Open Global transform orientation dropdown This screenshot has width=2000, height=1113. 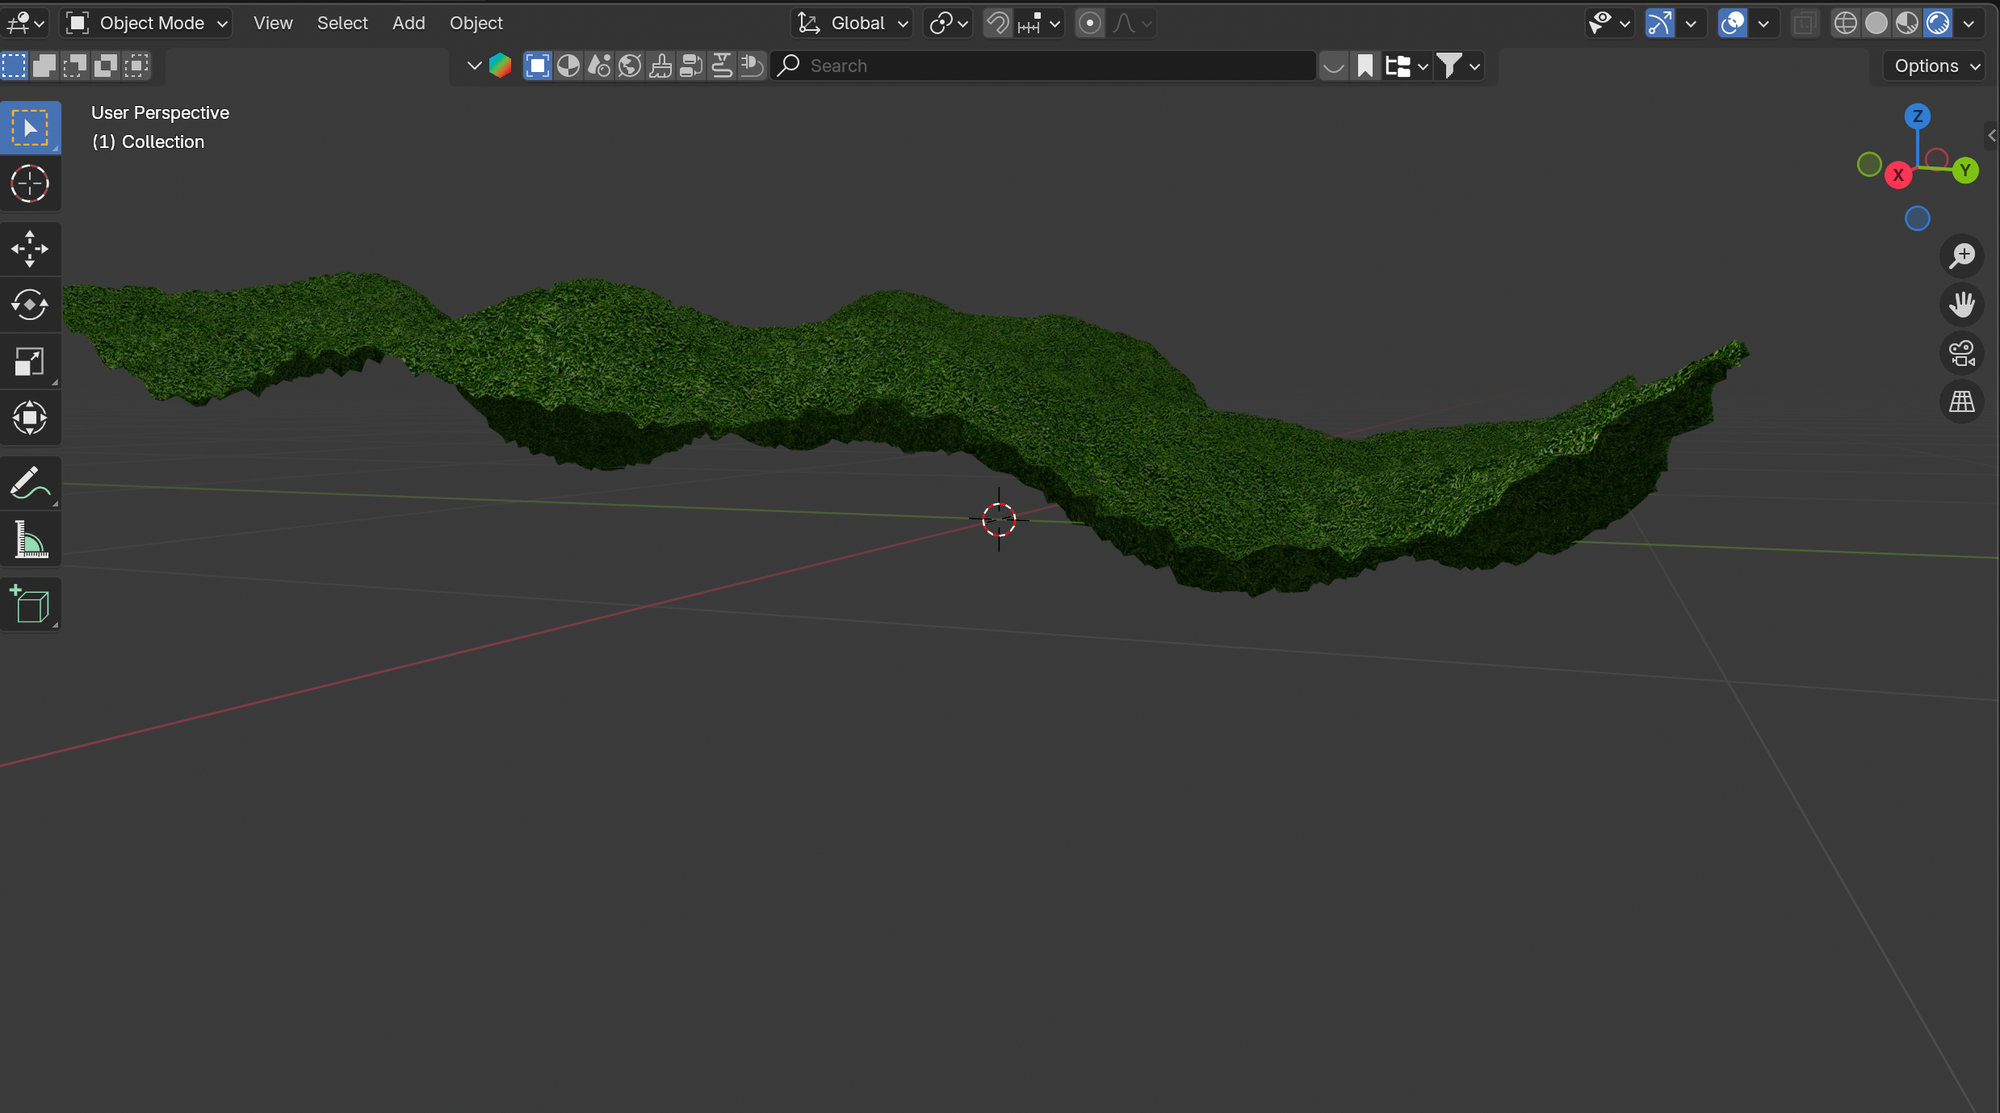(x=853, y=23)
